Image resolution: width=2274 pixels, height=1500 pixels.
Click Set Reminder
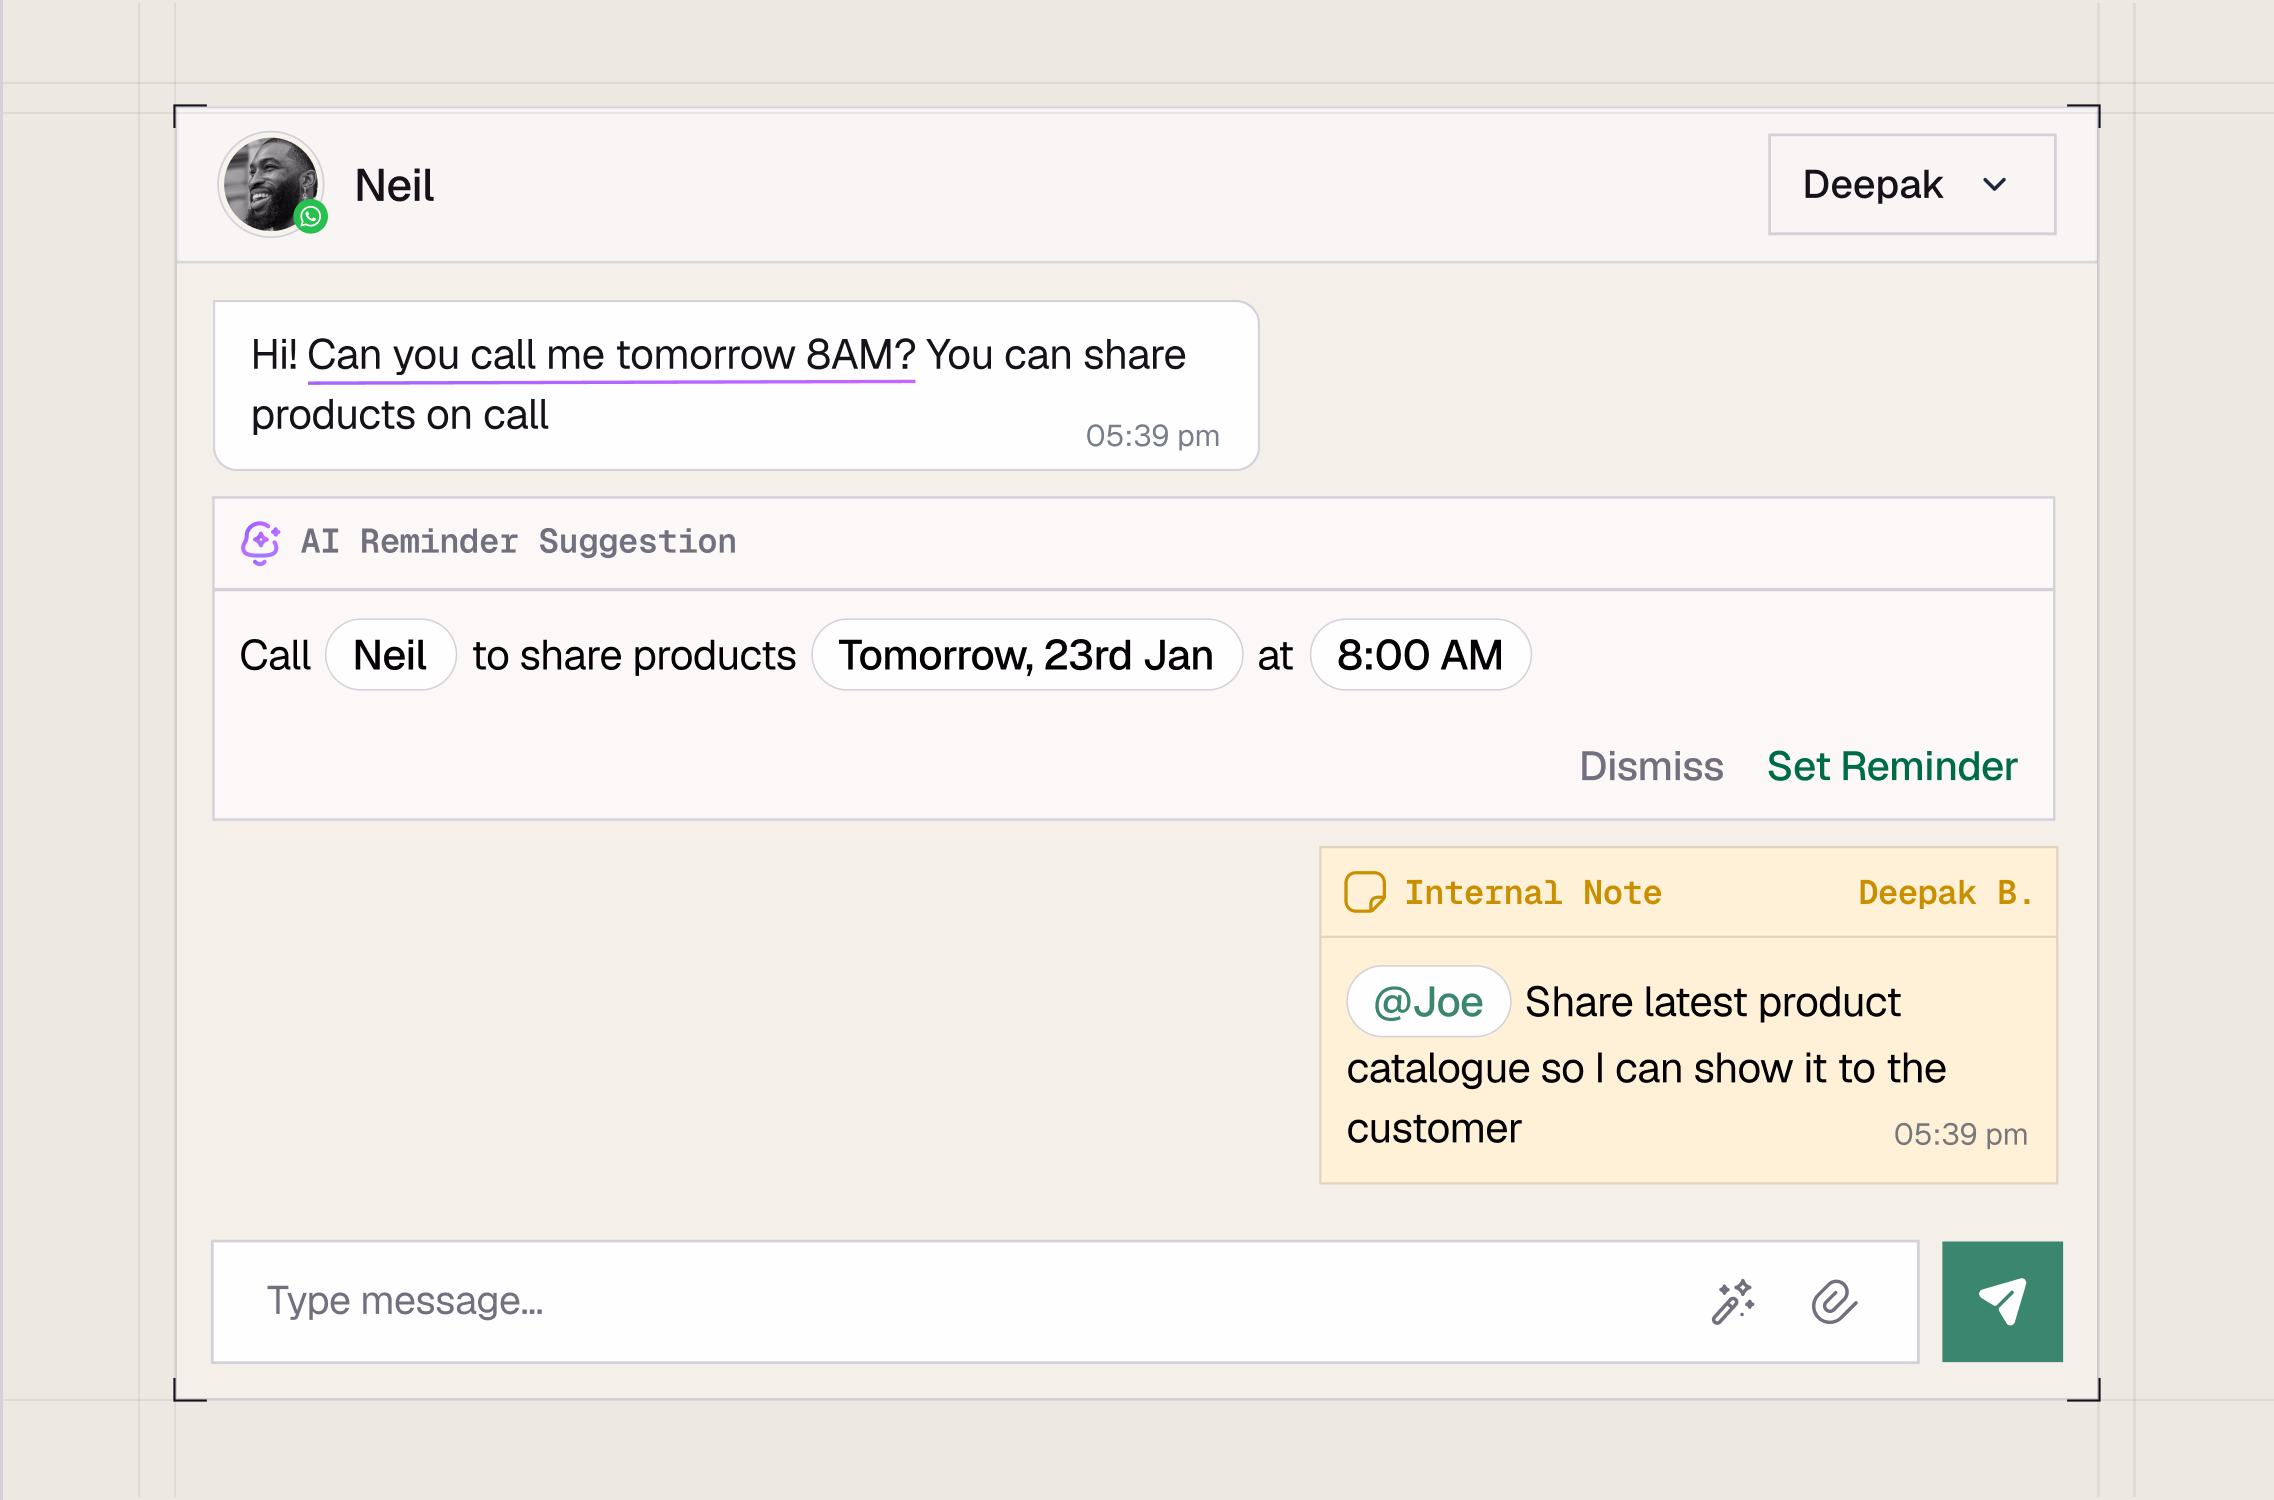tap(1891, 766)
